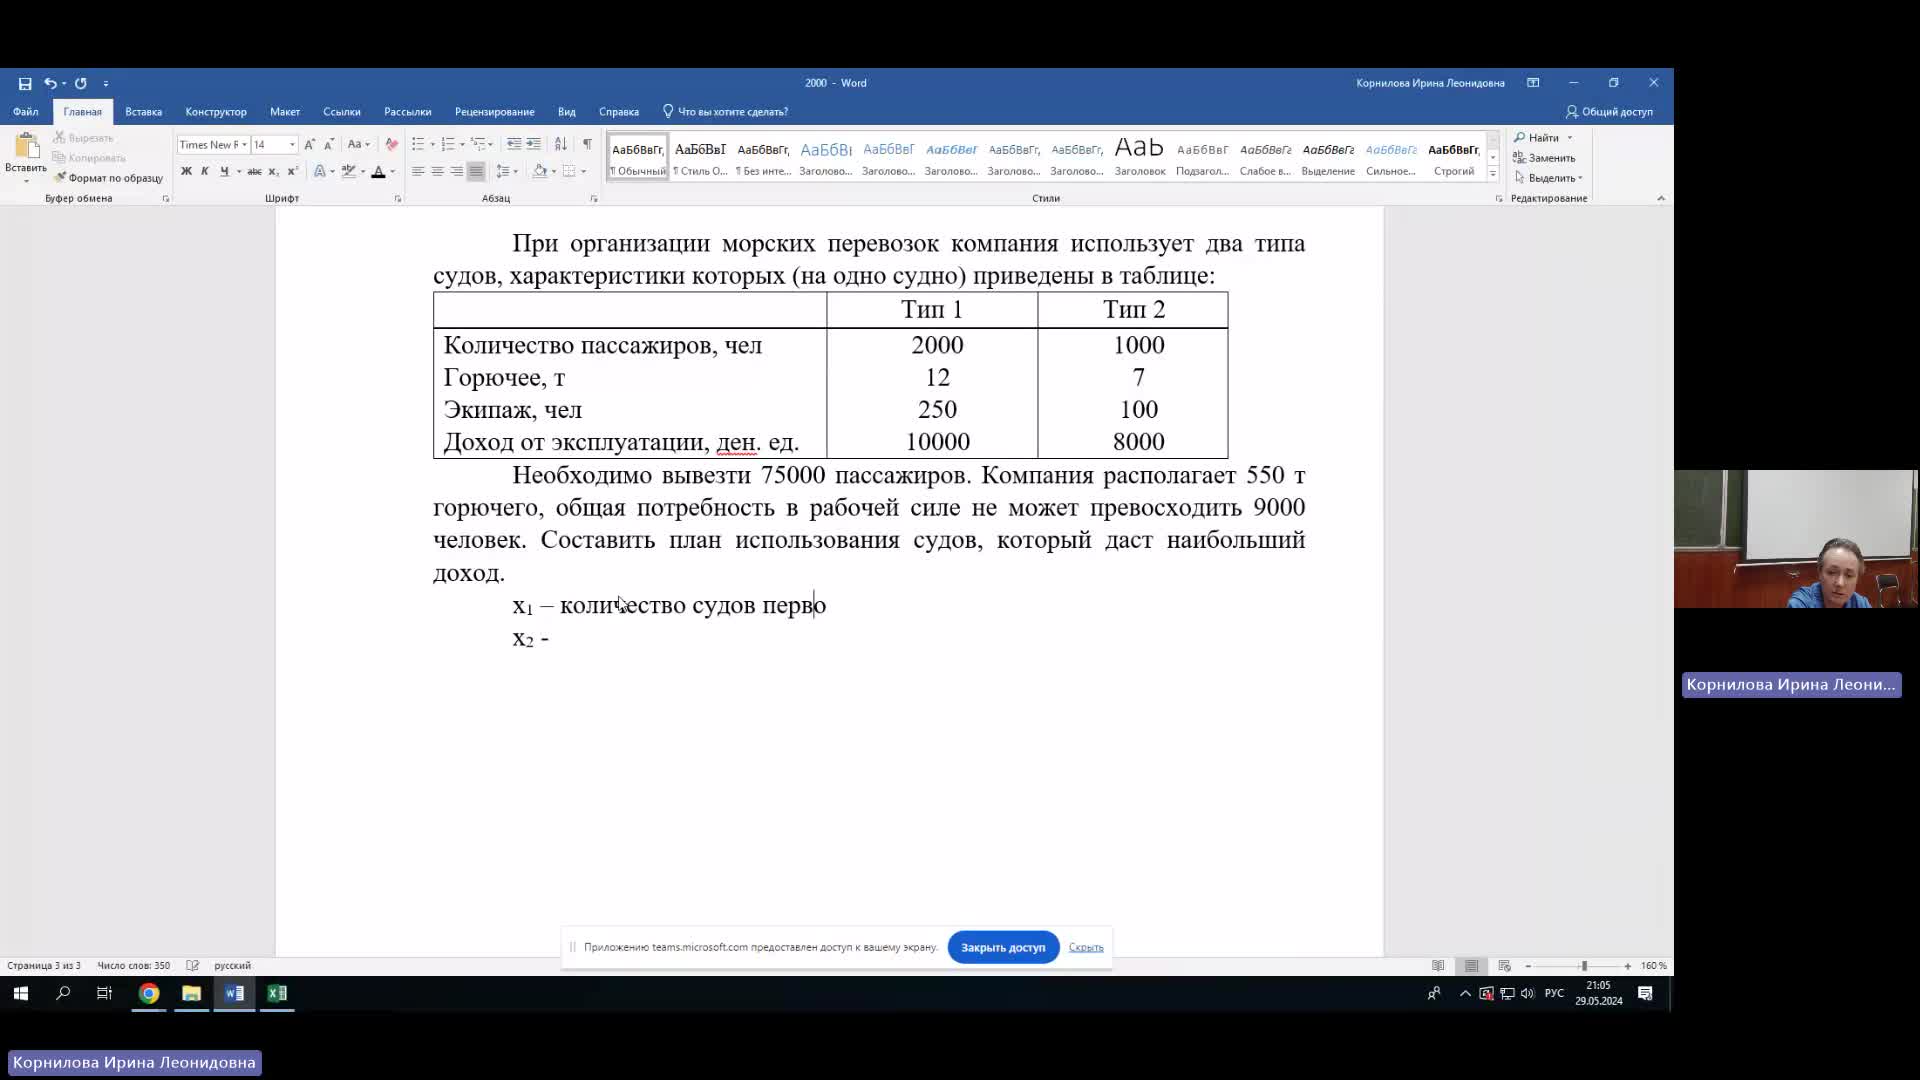Click the 'Скрыть' link in the sharing bar
Viewport: 1920px width, 1080px height.
pyautogui.click(x=1086, y=947)
